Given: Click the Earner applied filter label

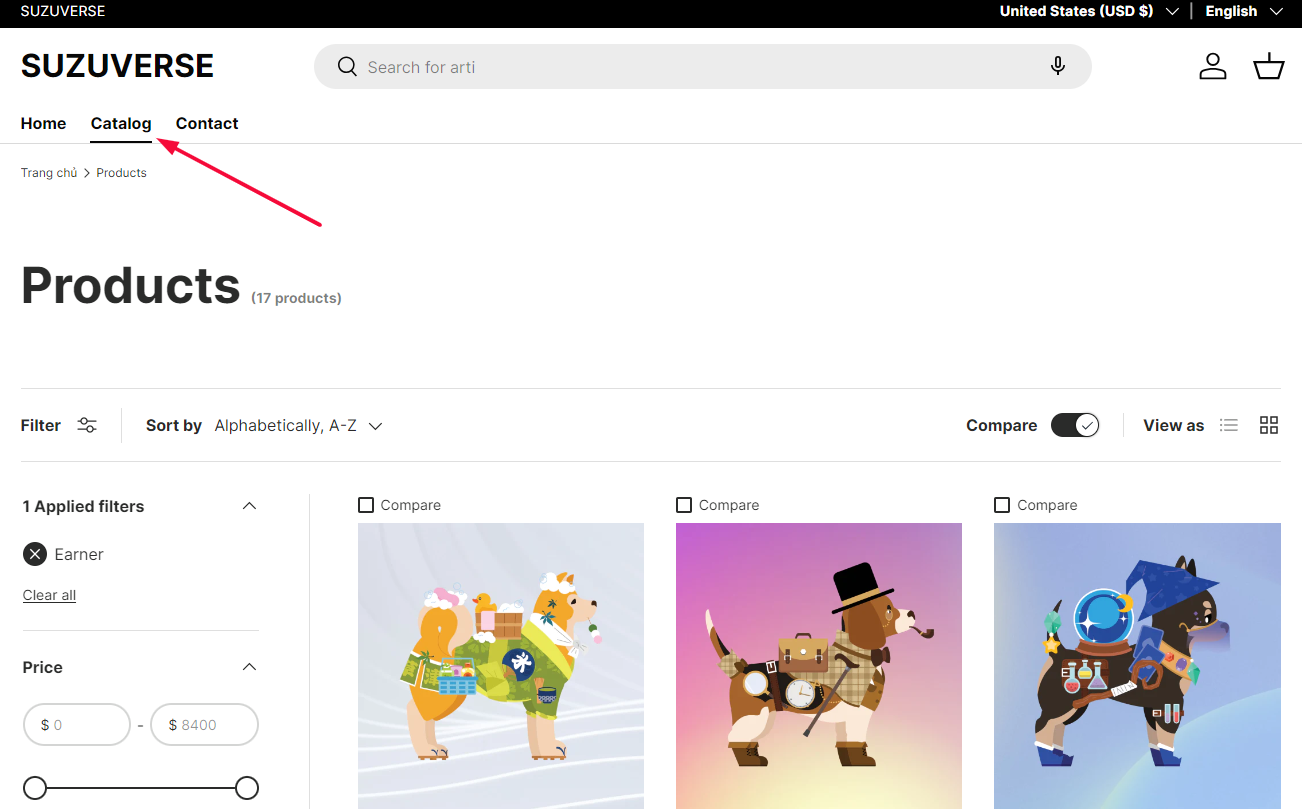Looking at the screenshot, I should click(79, 554).
